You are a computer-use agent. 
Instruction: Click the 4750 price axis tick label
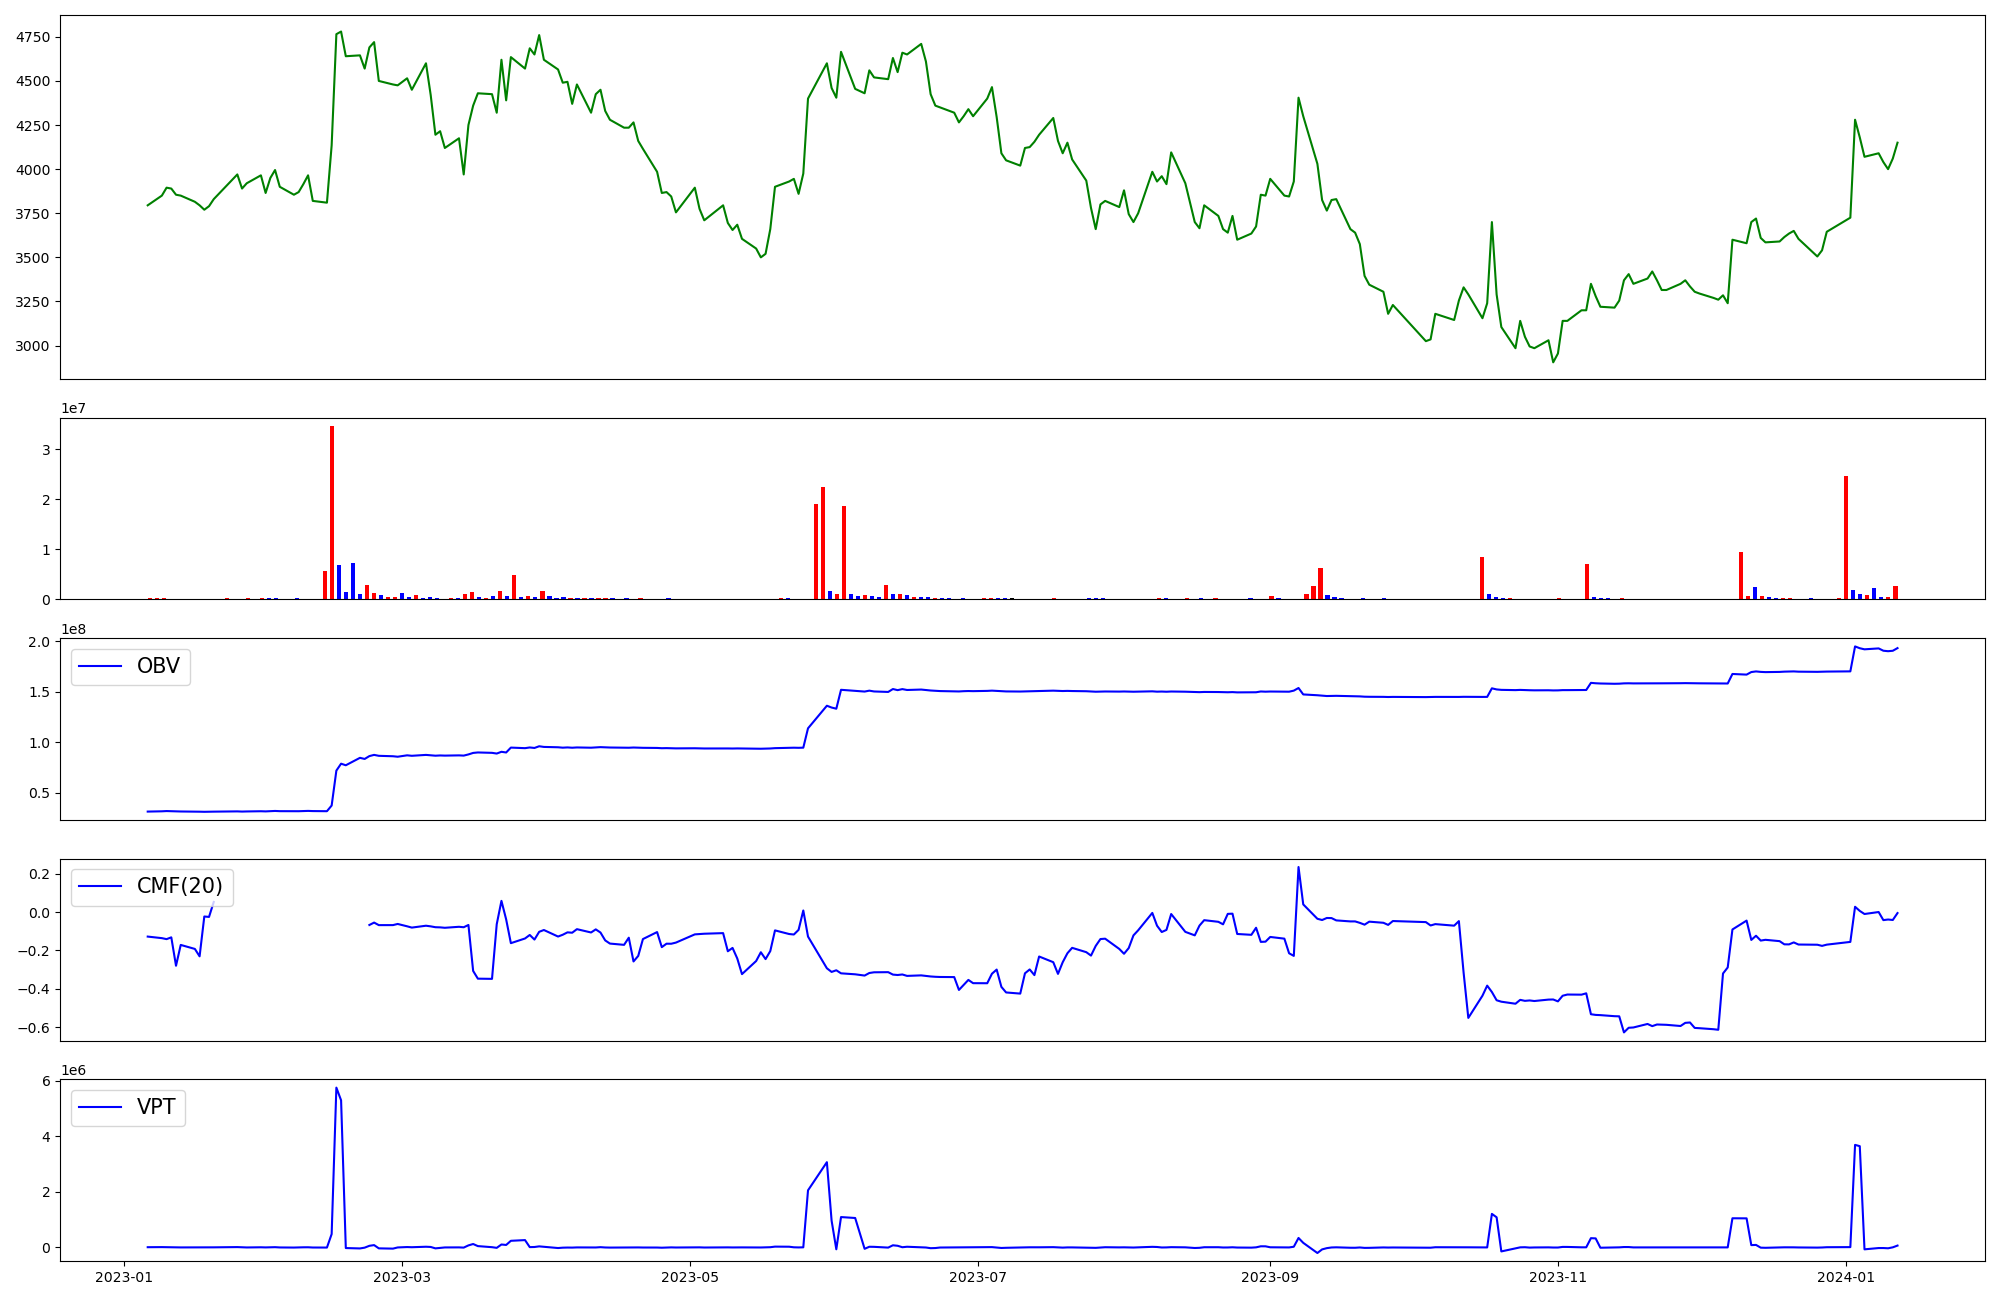tap(32, 37)
